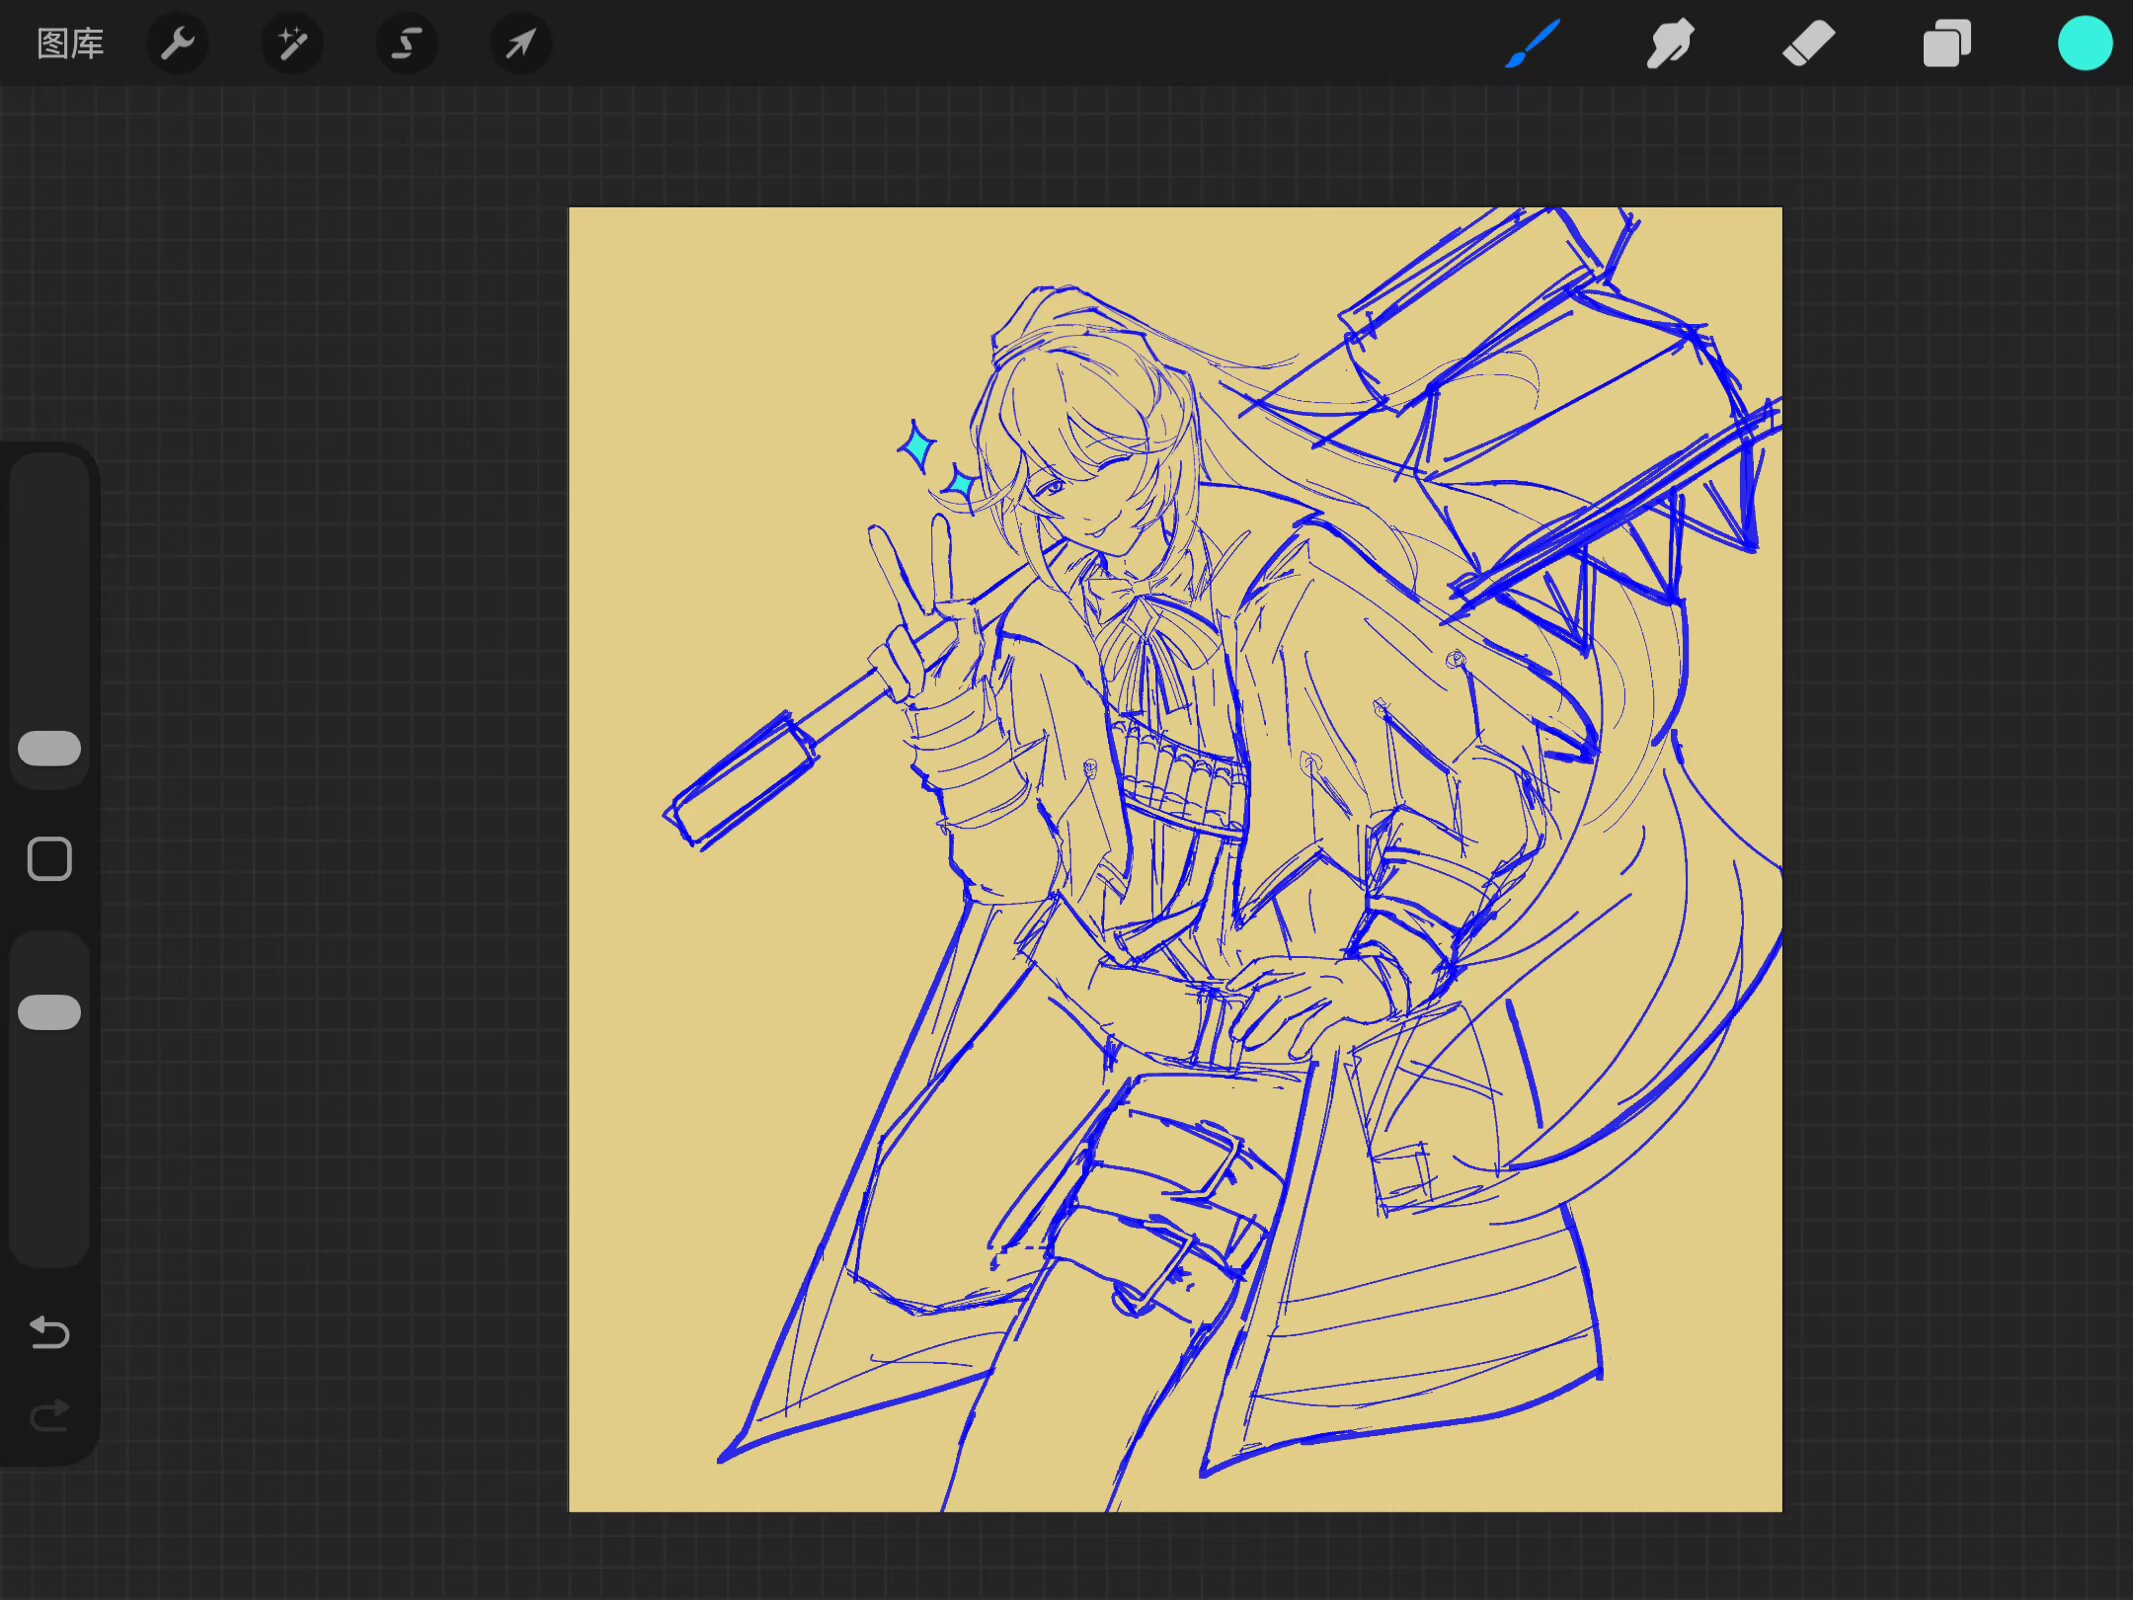Image resolution: width=2133 pixels, height=1600 pixels.
Task: Select the Brush tool
Action: tap(1532, 44)
